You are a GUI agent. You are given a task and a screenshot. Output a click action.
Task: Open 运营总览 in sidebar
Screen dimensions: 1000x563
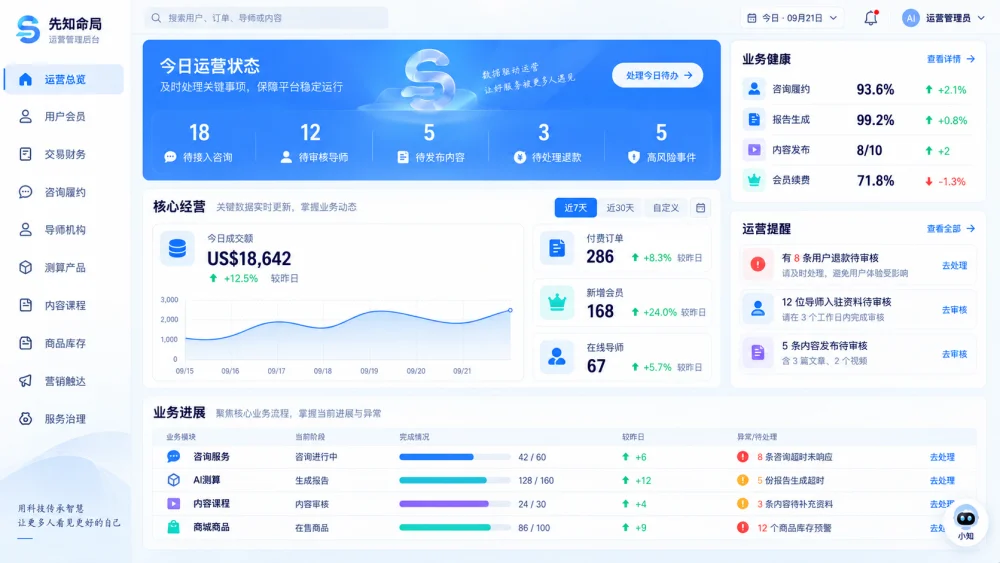(64, 79)
